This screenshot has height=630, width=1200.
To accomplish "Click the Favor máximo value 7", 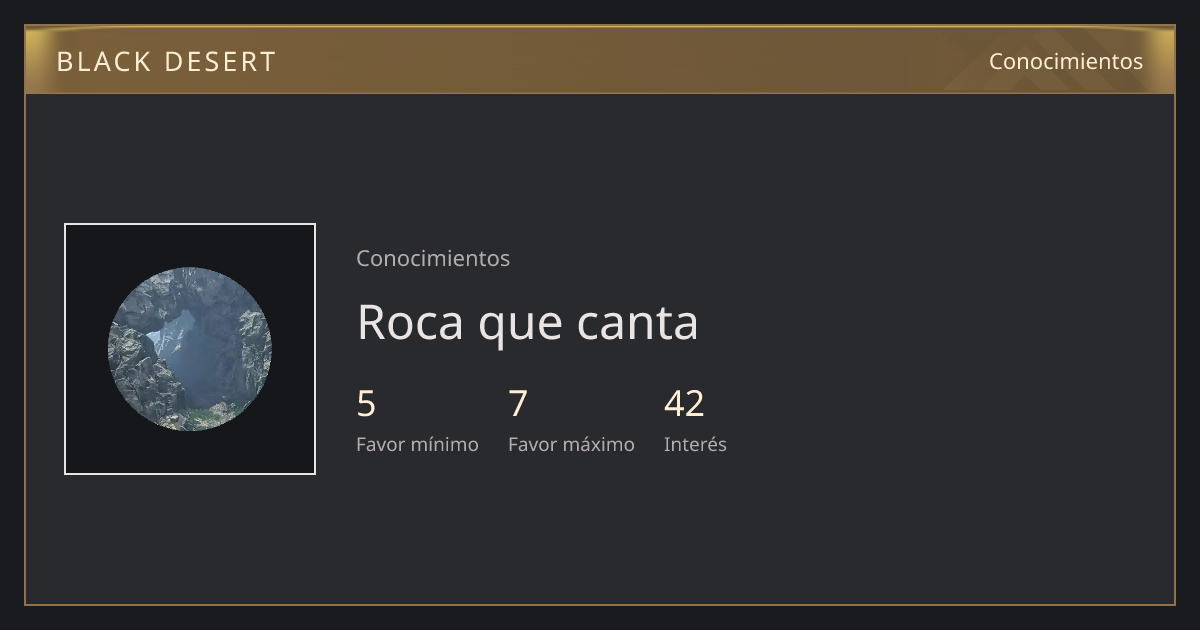I will pyautogui.click(x=517, y=404).
